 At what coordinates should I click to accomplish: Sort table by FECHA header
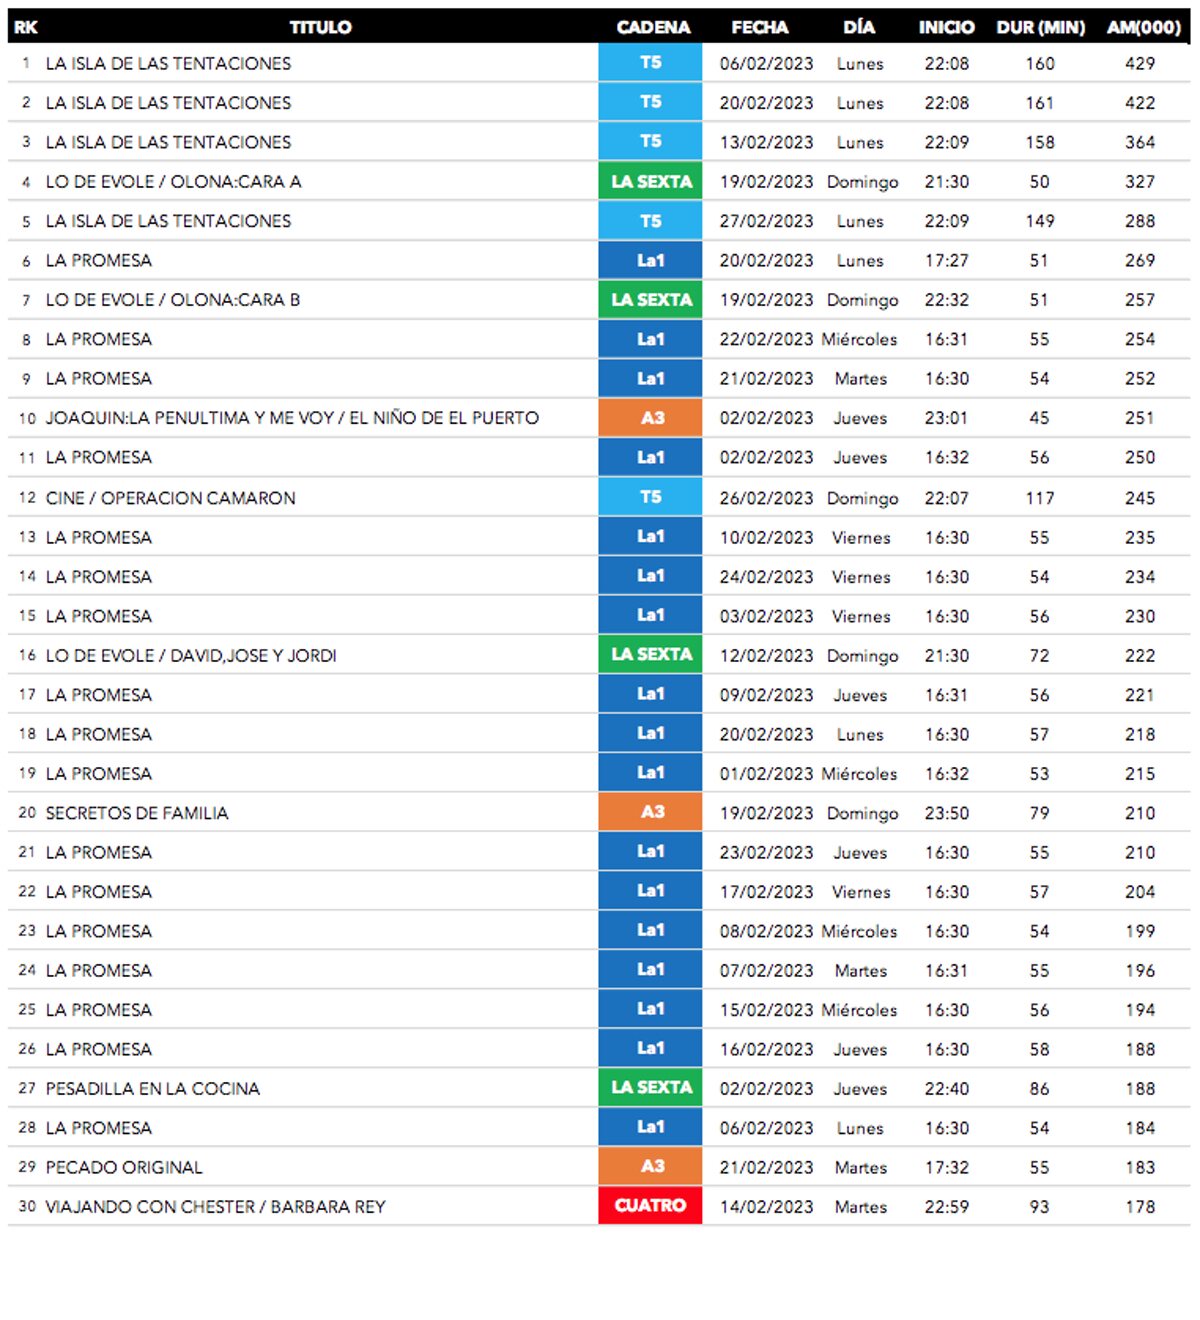point(760,27)
